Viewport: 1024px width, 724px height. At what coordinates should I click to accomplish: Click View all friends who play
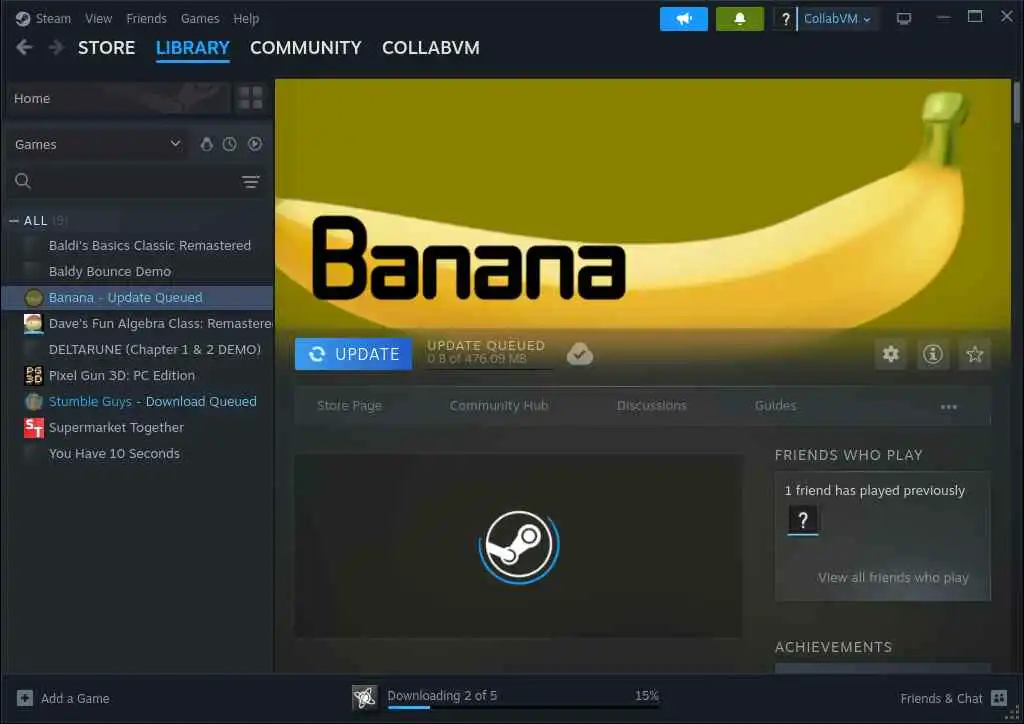point(893,577)
